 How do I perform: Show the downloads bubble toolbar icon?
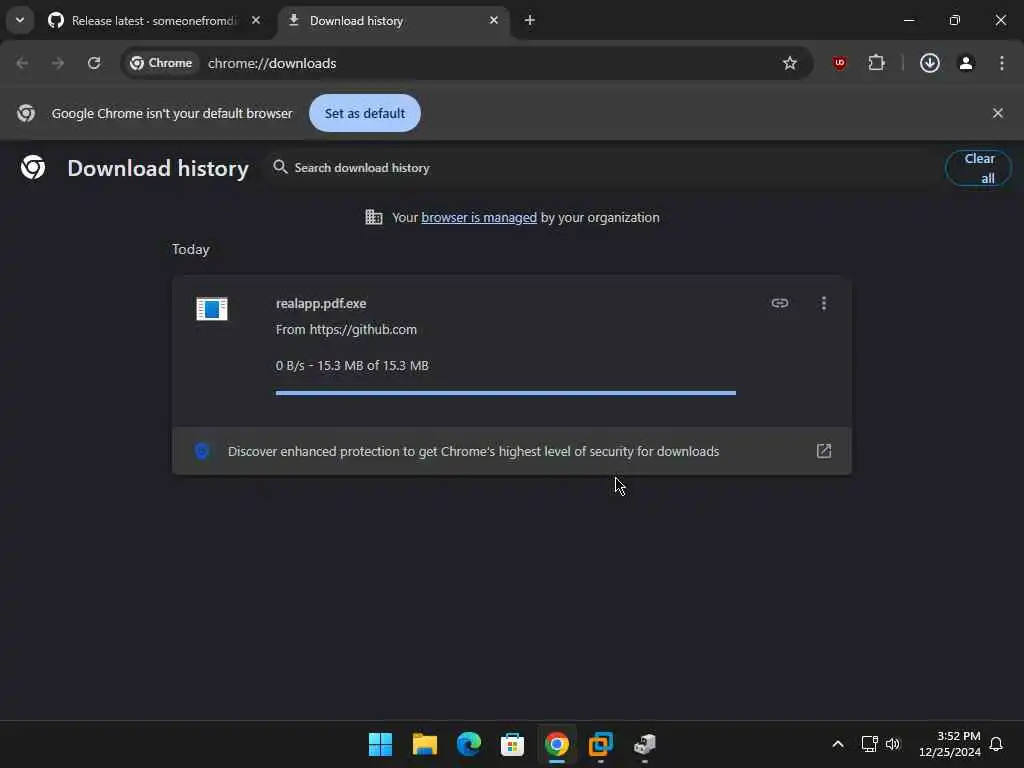point(929,63)
